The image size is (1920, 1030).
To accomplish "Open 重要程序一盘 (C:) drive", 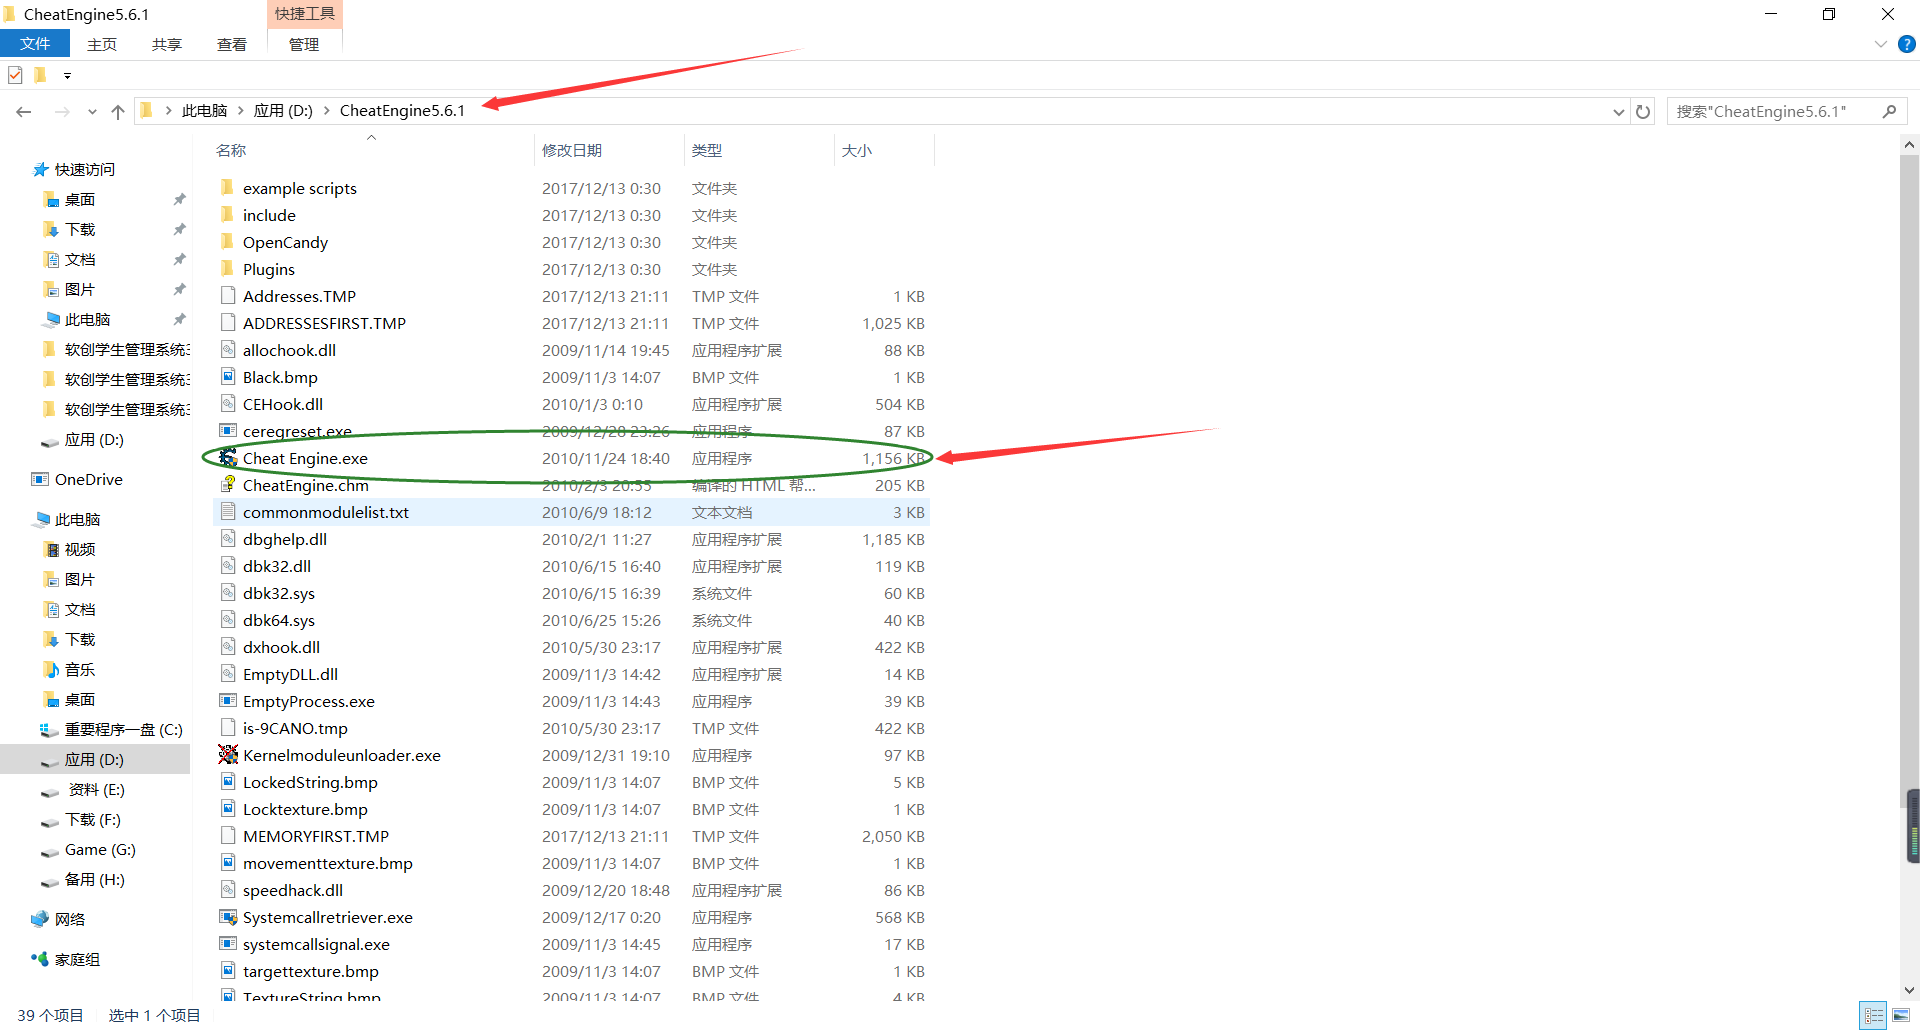I will 124,730.
